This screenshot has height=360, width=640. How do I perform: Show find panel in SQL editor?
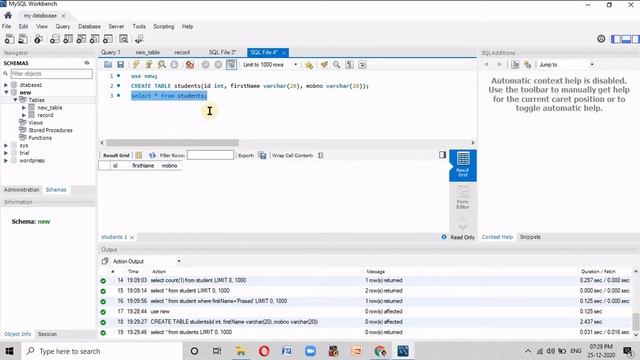pyautogui.click(x=336, y=64)
